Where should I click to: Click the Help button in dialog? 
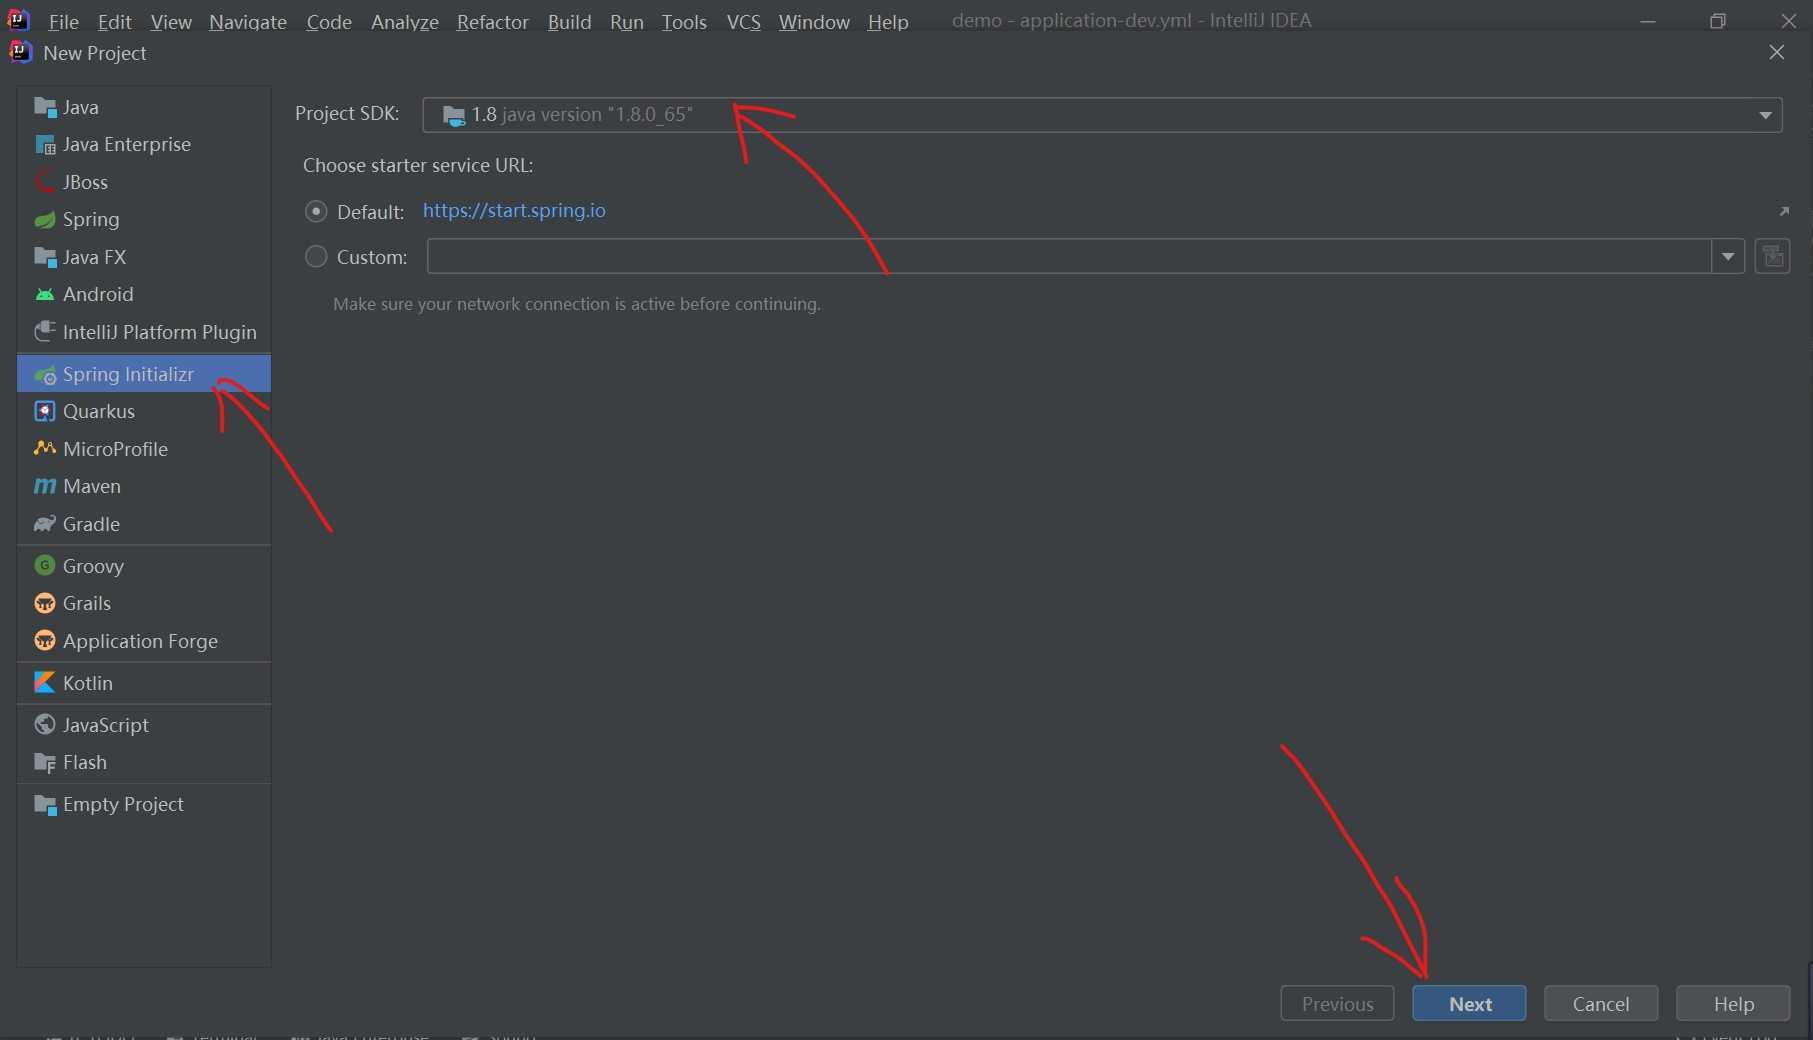tap(1733, 1003)
